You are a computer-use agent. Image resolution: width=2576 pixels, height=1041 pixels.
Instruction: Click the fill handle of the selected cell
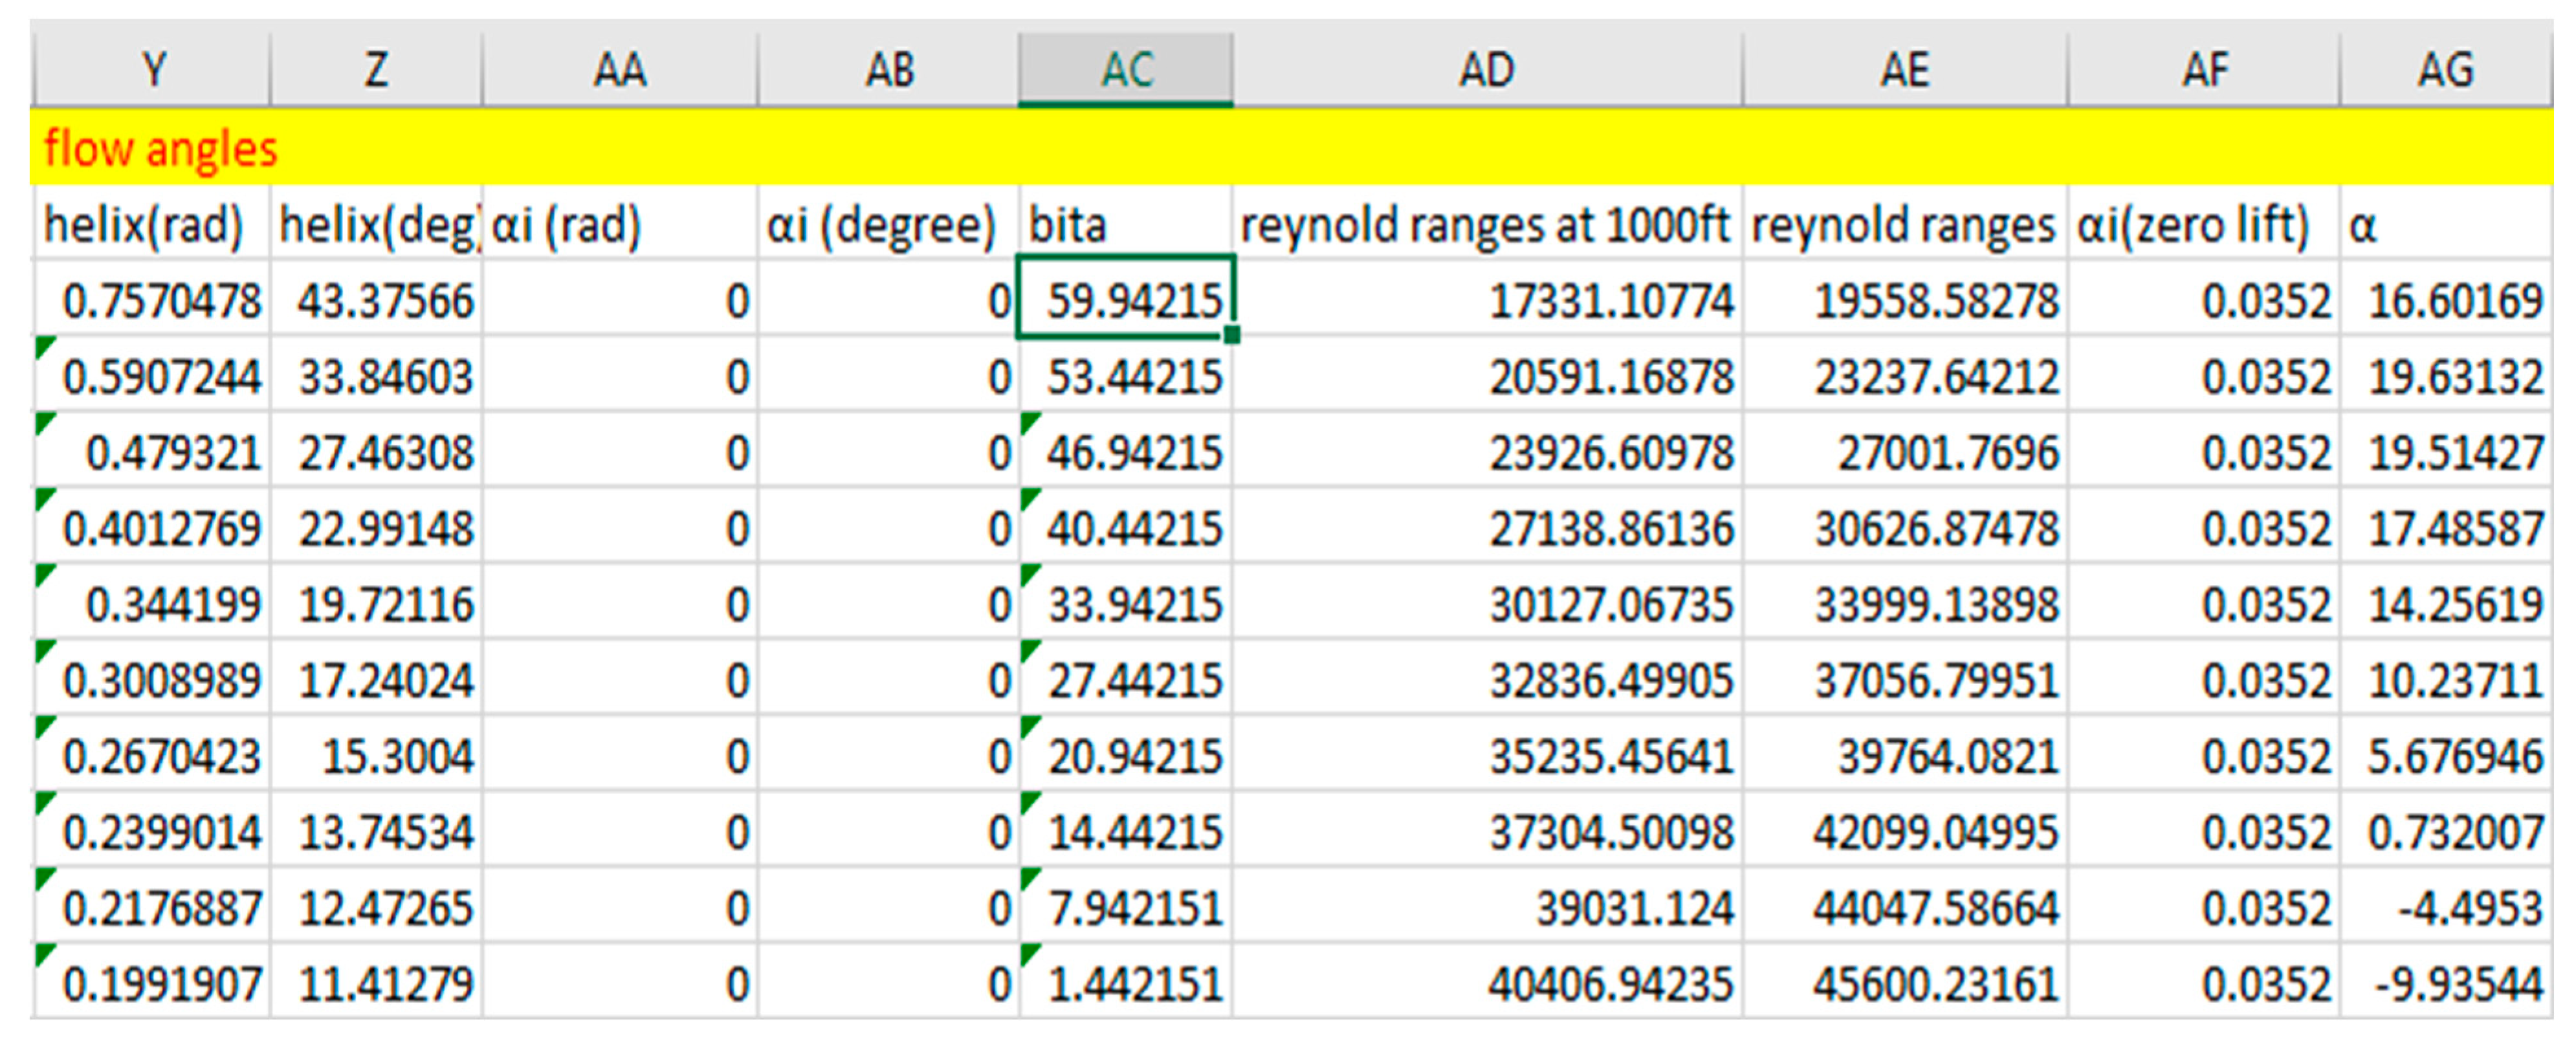point(1232,336)
